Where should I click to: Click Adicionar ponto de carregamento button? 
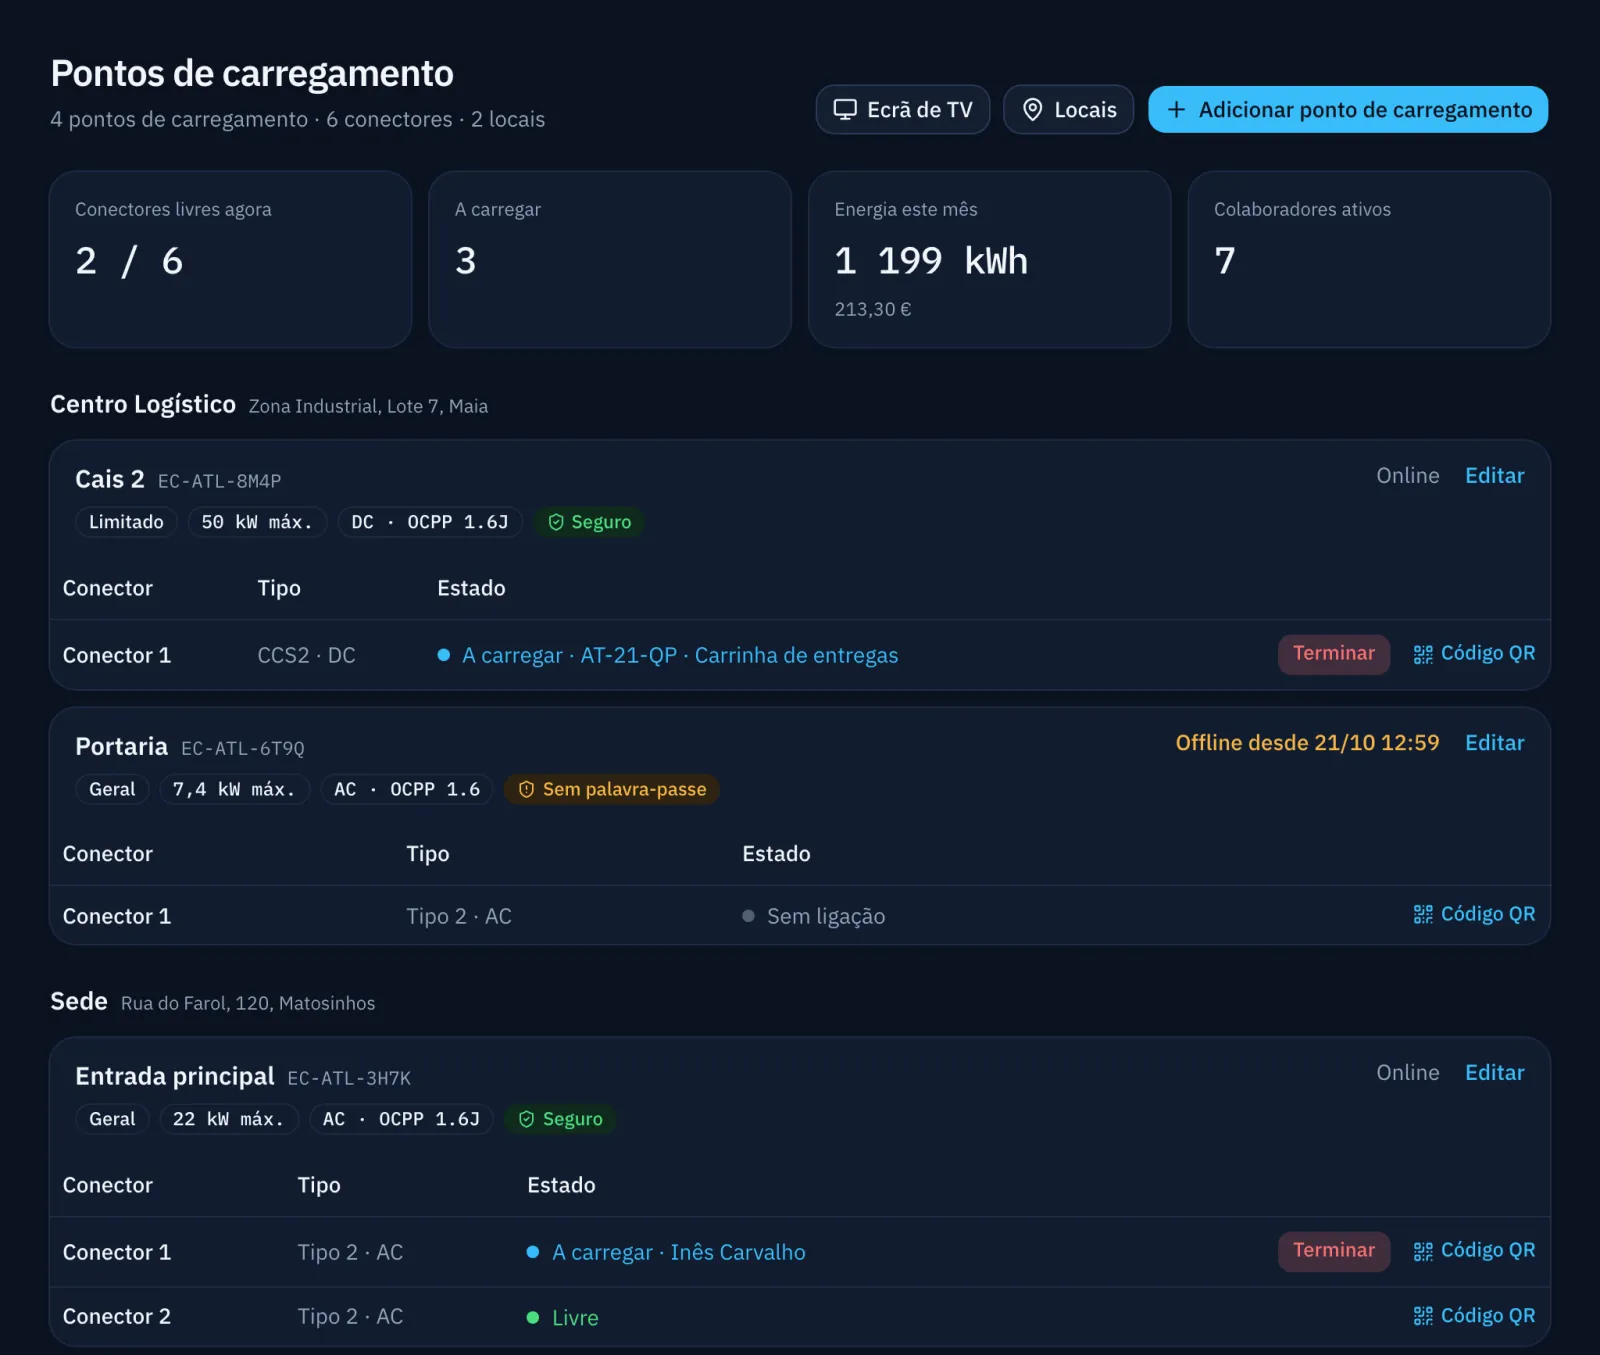1348,110
